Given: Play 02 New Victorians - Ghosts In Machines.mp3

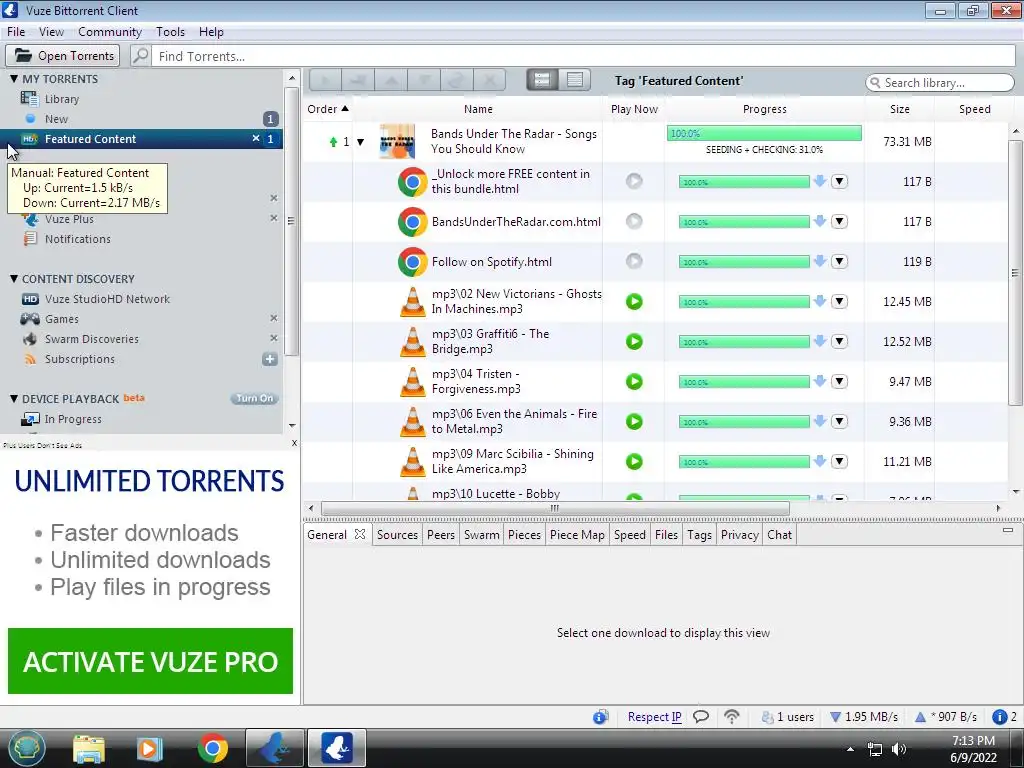Looking at the screenshot, I should coord(634,302).
